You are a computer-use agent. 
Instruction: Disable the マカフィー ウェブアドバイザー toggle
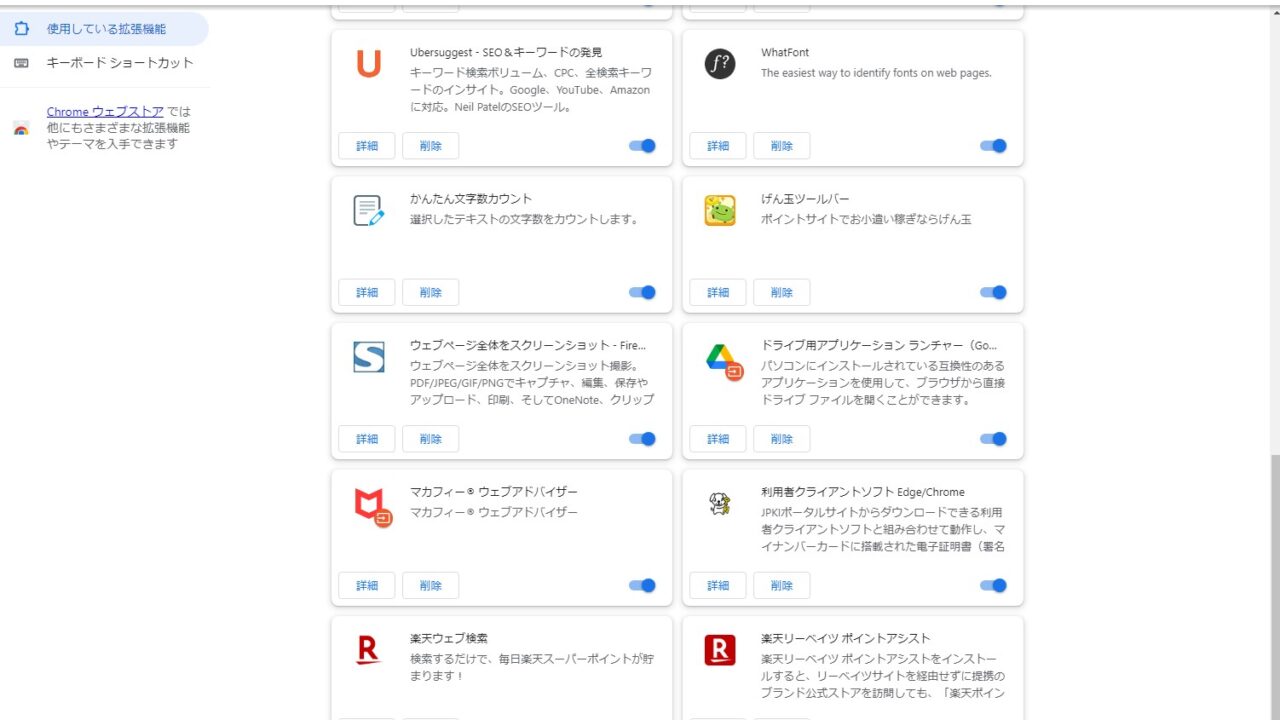pyautogui.click(x=642, y=585)
